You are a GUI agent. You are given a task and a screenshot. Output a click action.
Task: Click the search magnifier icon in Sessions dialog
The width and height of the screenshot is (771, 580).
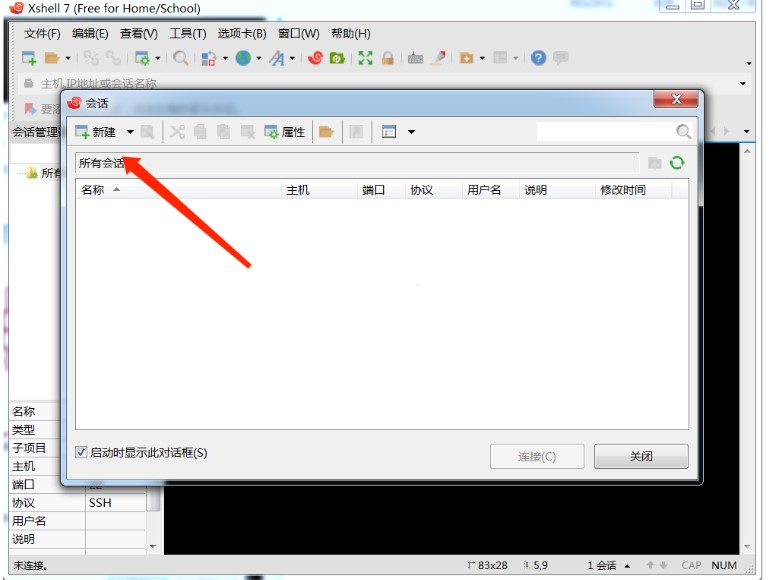tap(683, 131)
